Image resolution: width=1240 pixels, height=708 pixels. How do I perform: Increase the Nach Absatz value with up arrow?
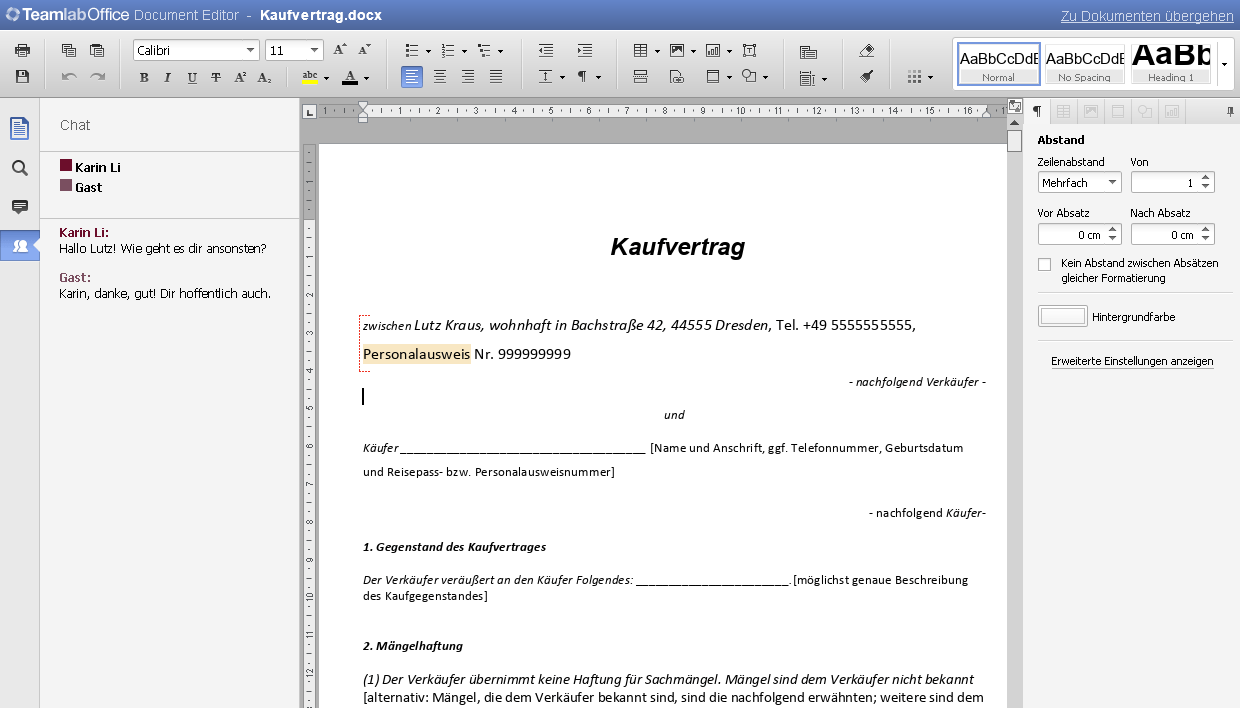(x=1206, y=229)
